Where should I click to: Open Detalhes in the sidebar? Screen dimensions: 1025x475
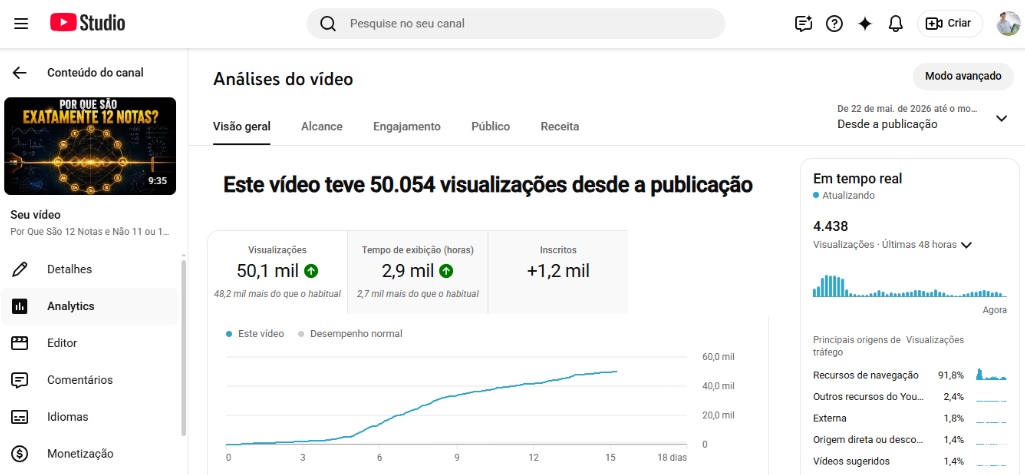tap(89, 269)
